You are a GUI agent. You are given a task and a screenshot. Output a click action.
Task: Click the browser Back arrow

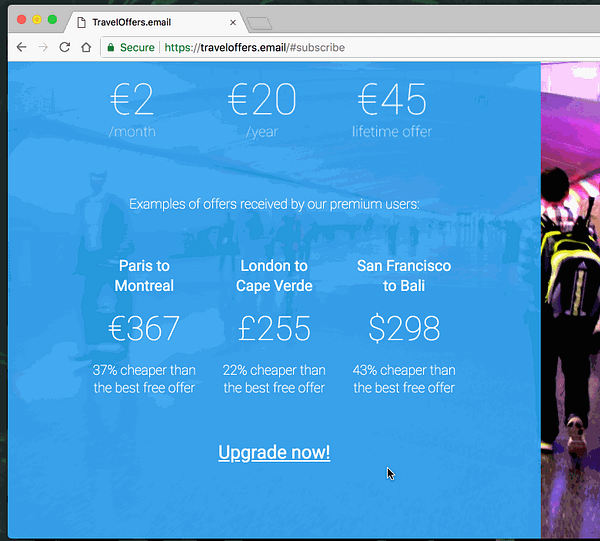pos(22,47)
